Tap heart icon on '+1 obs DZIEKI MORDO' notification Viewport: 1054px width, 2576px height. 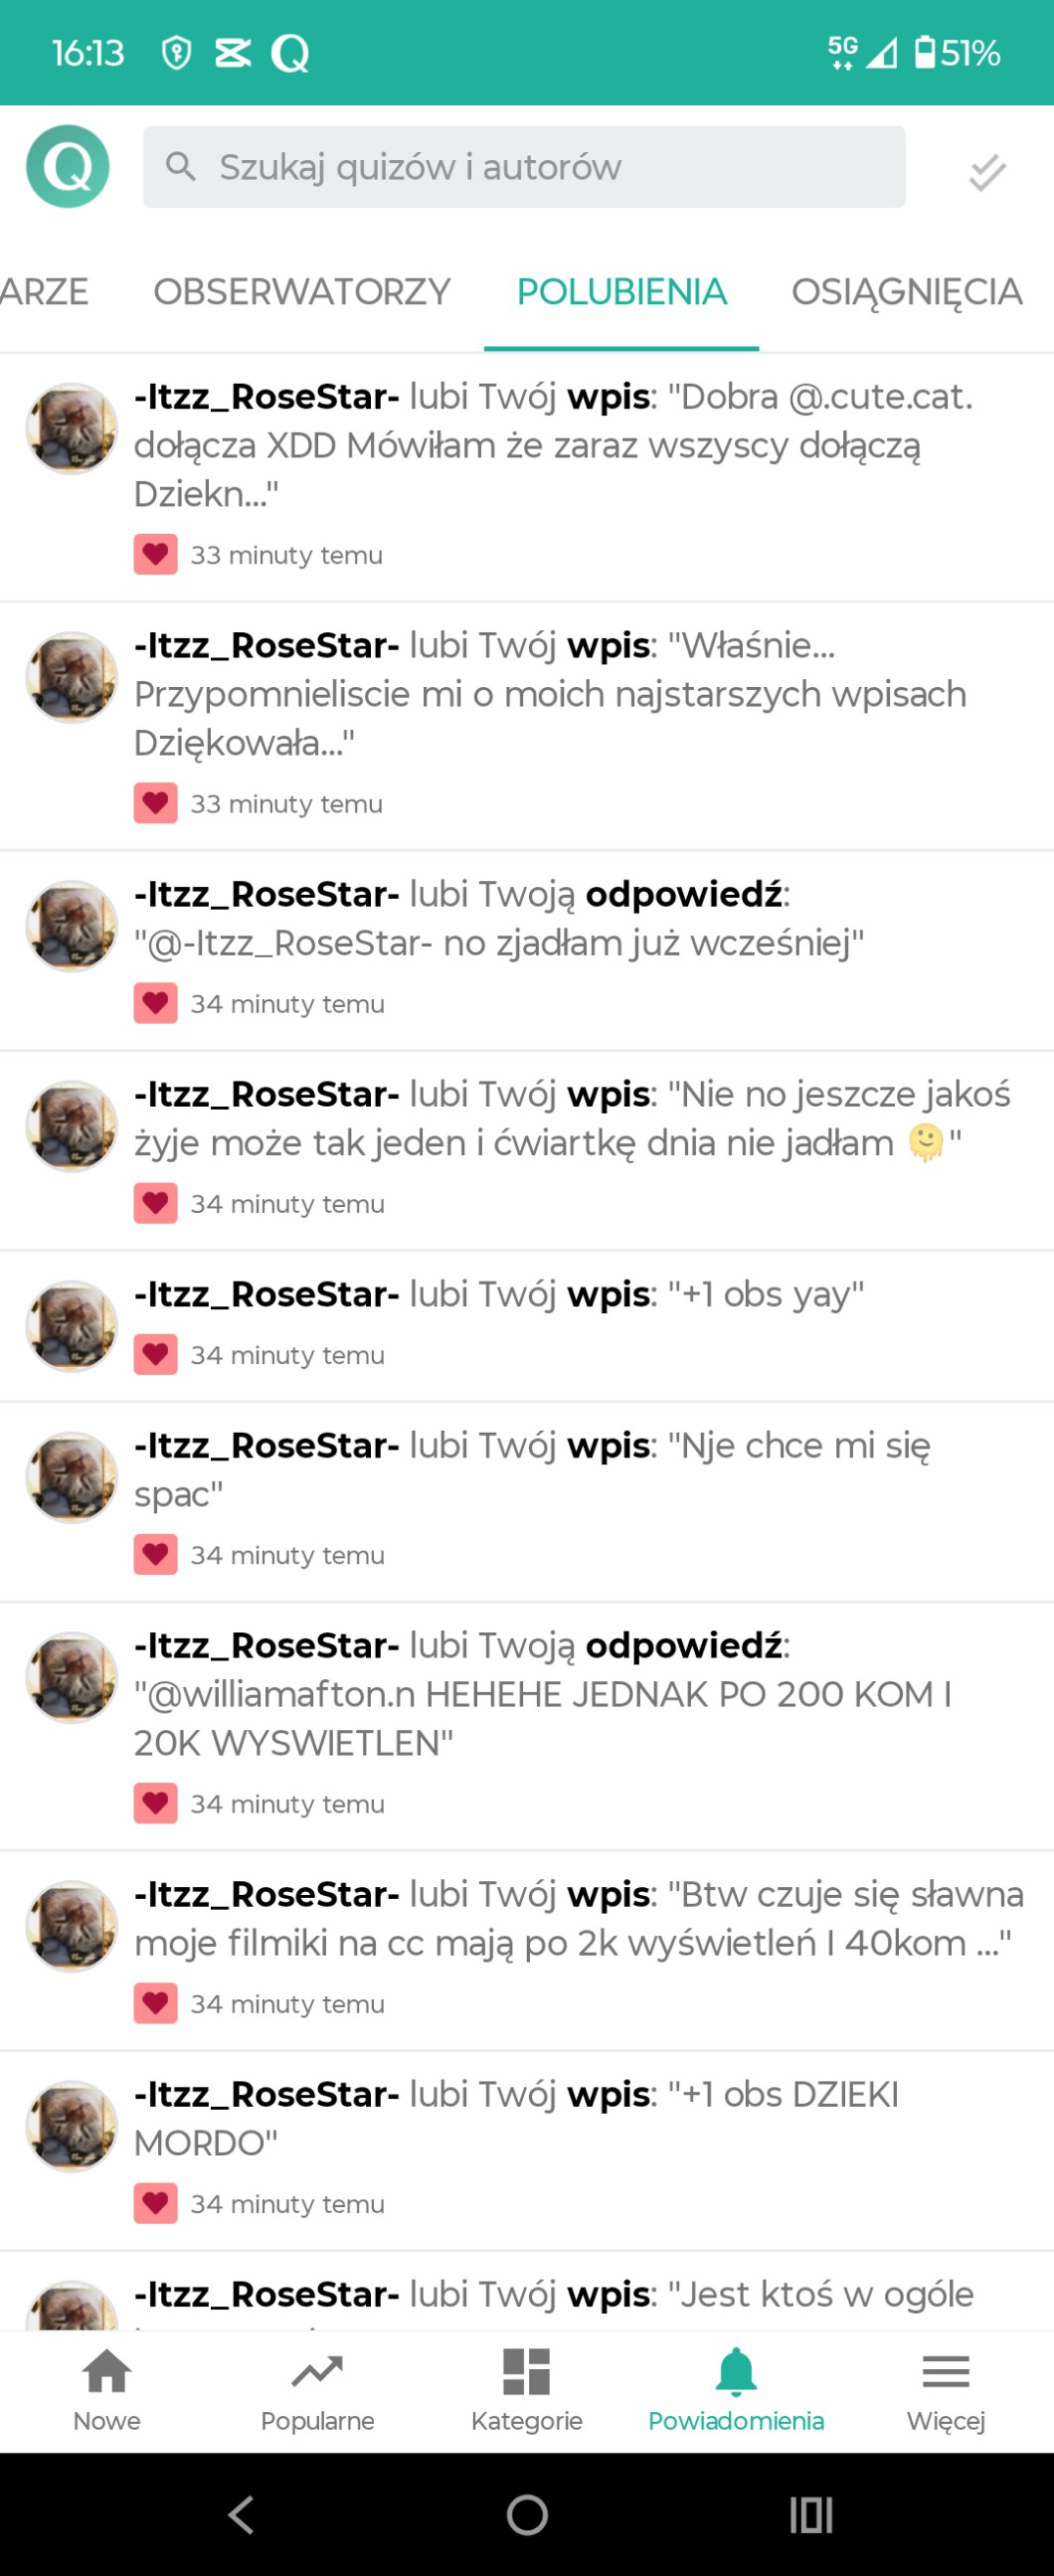point(155,2203)
